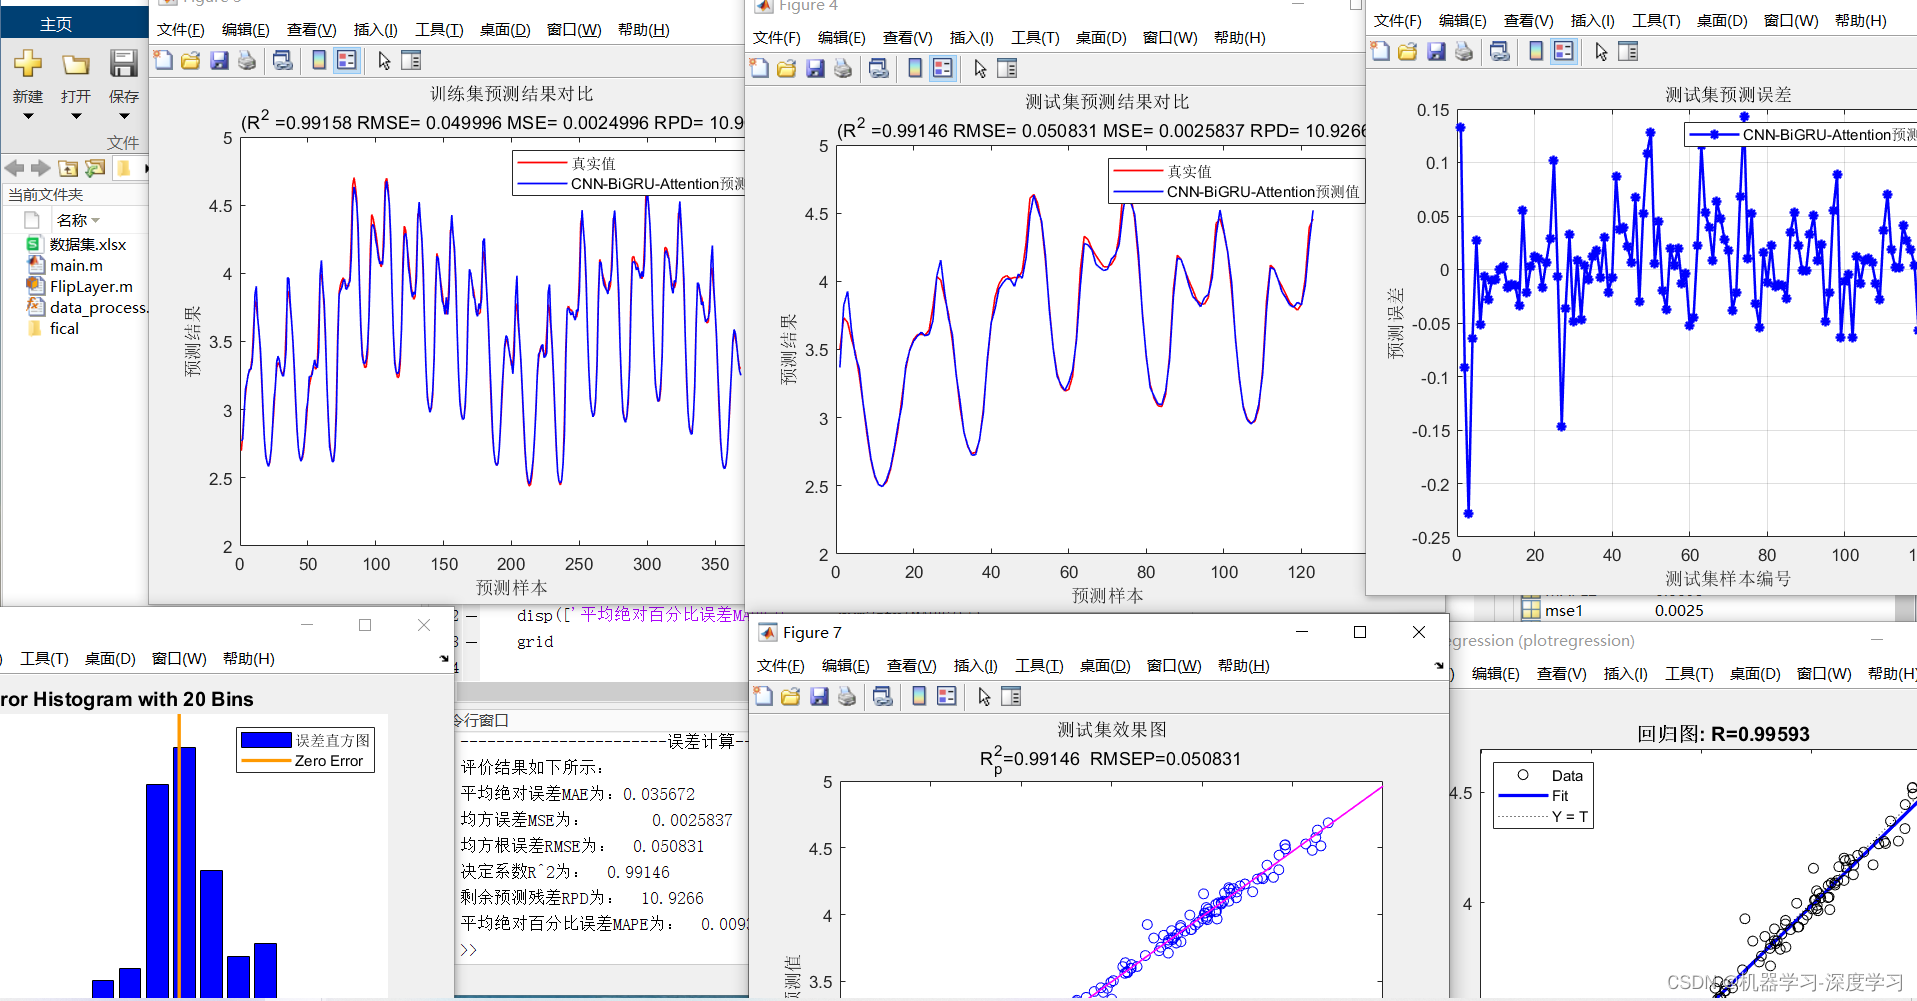1917x1001 pixels.
Task: Click the 保存 button
Action: point(124,76)
